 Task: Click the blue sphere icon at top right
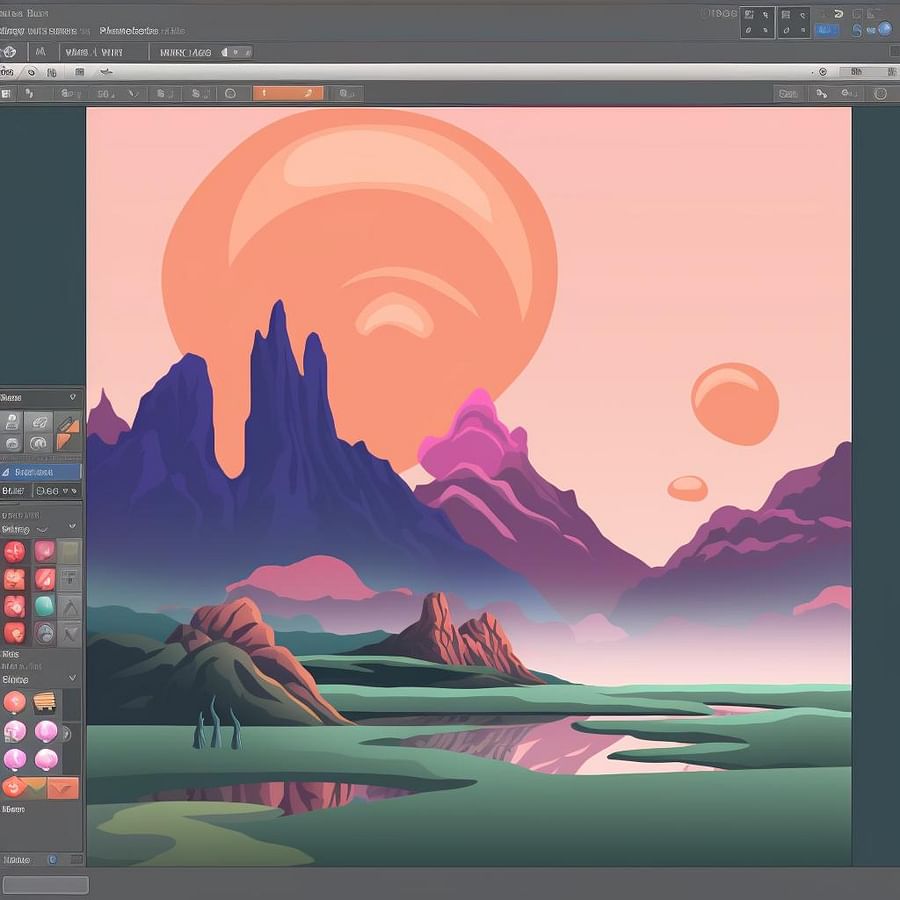point(884,29)
